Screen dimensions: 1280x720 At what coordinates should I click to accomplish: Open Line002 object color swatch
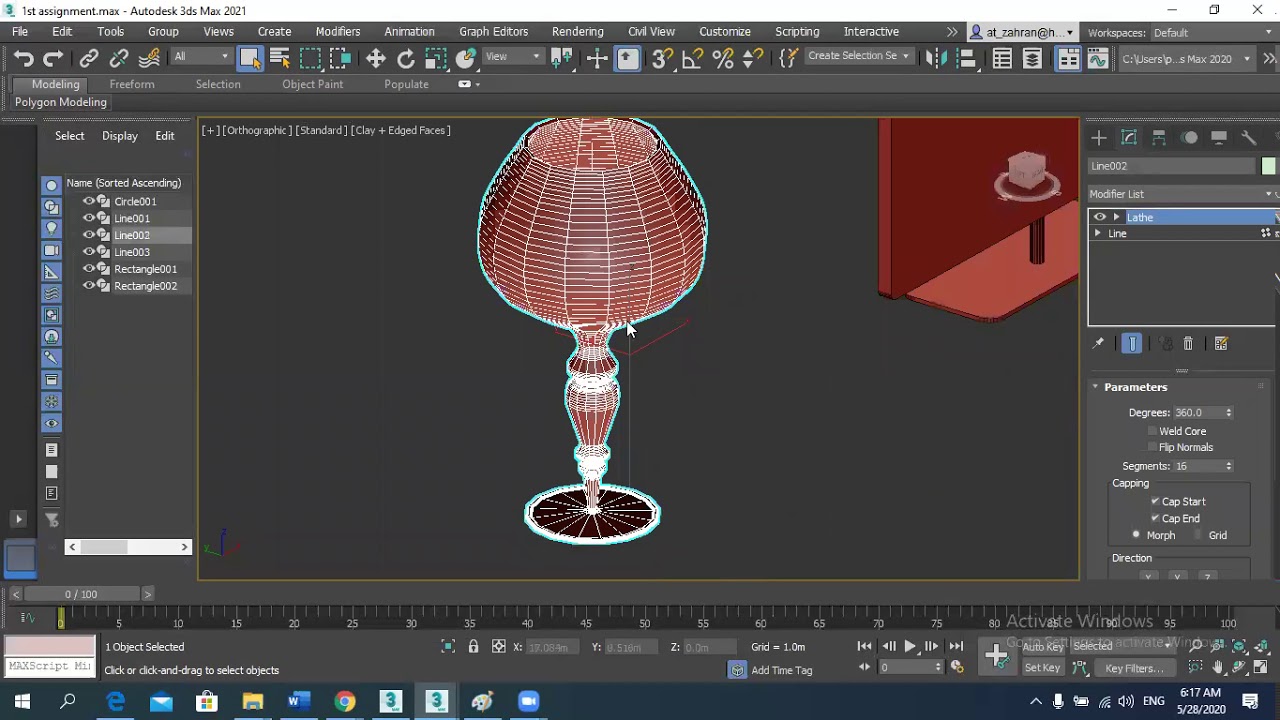point(1269,166)
